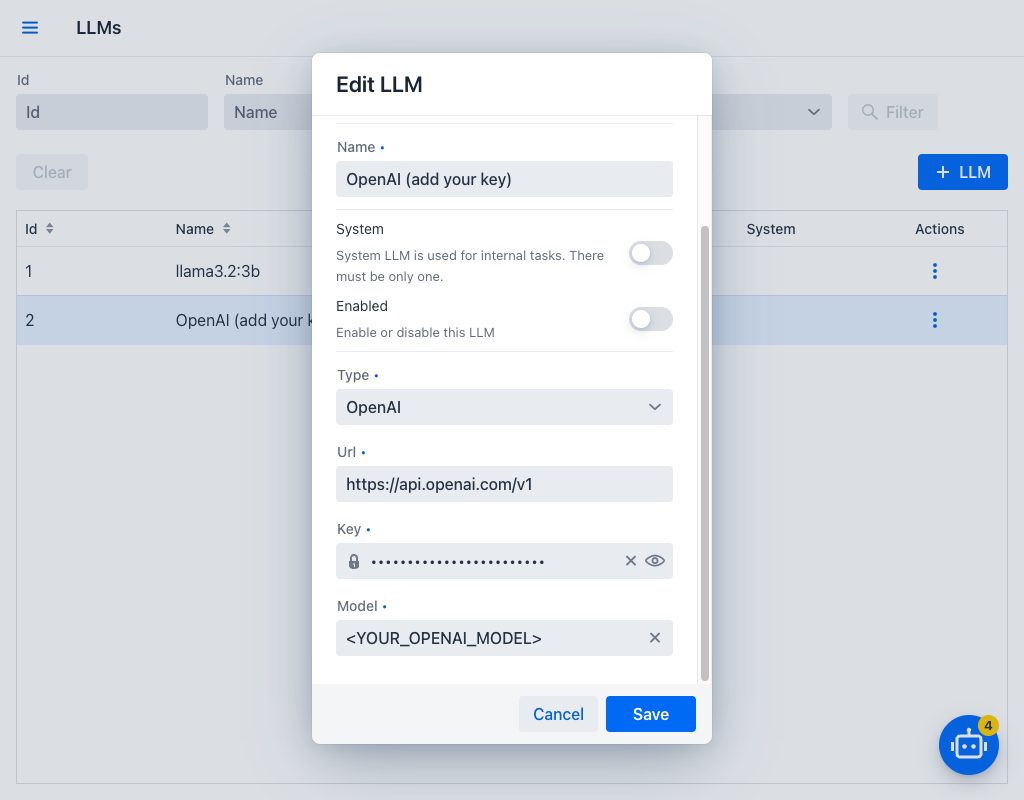Image resolution: width=1024 pixels, height=800 pixels.
Task: Sort table by Name column arrows
Action: pos(227,229)
